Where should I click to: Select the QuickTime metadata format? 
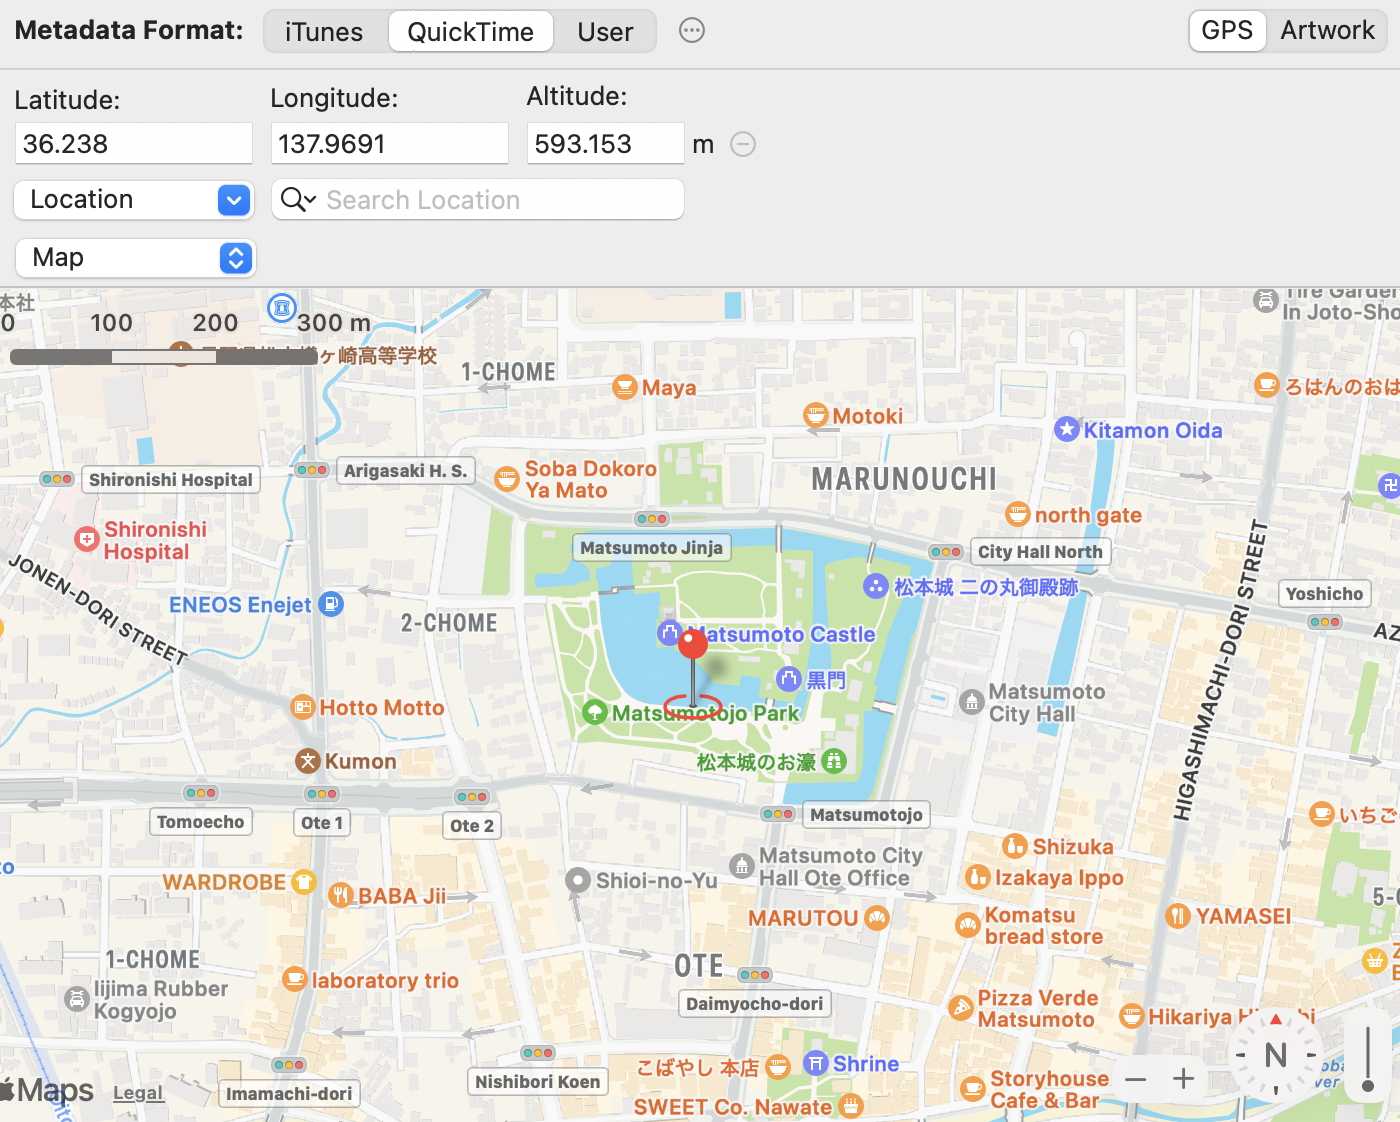(x=471, y=31)
